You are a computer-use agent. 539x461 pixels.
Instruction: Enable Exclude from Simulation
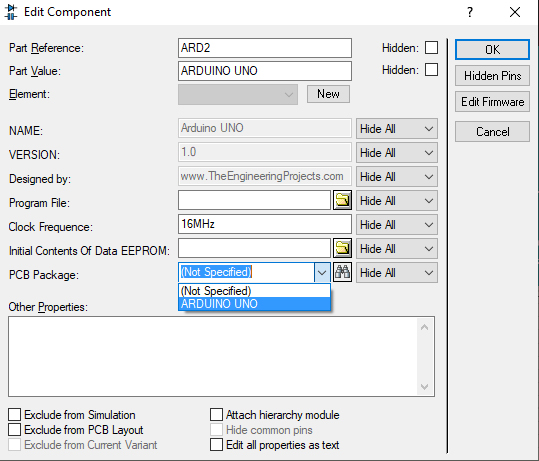click(14, 415)
